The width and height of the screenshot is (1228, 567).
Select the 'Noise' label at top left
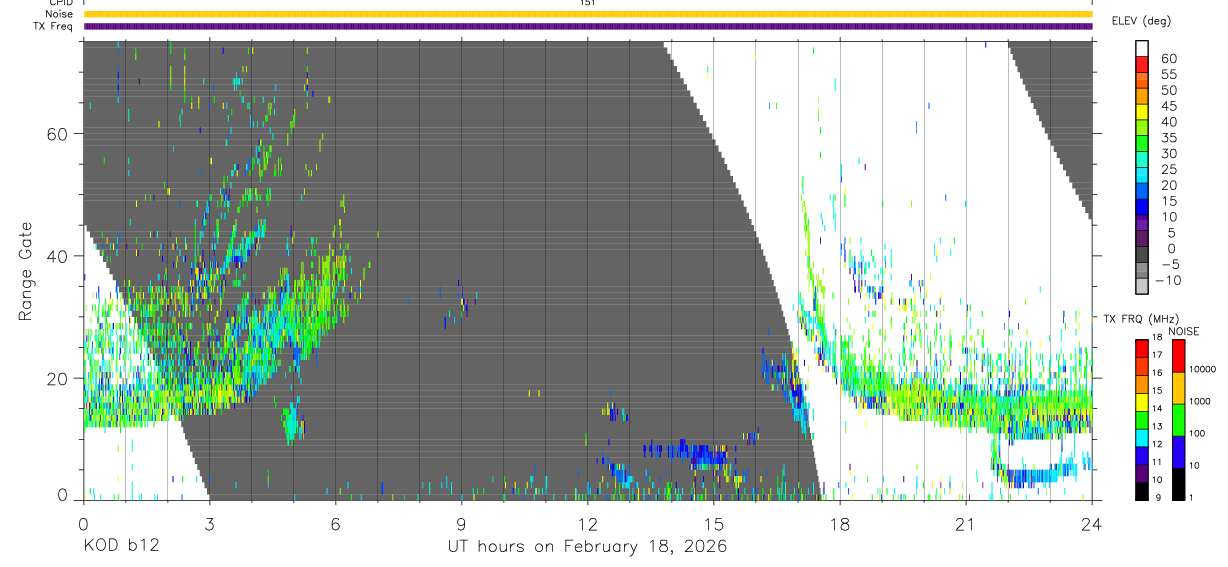coord(61,14)
